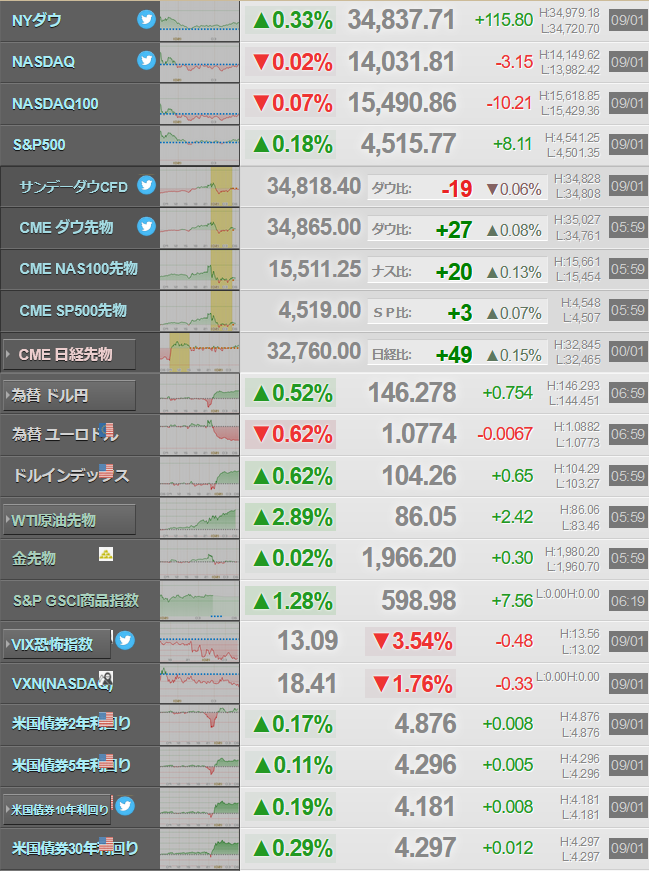Click the US flag on 米国債券5年利回り
The height and width of the screenshot is (871, 649).
click(x=106, y=761)
